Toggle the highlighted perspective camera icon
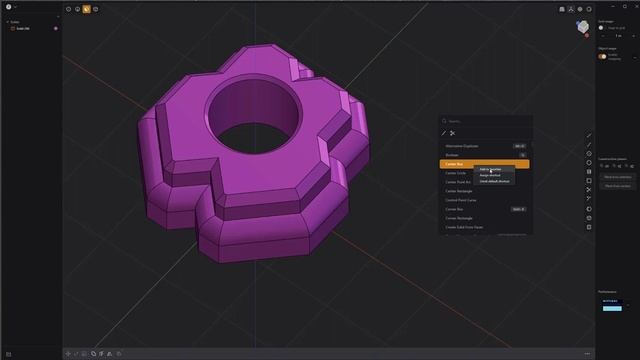640x360 pixels. tap(571, 9)
